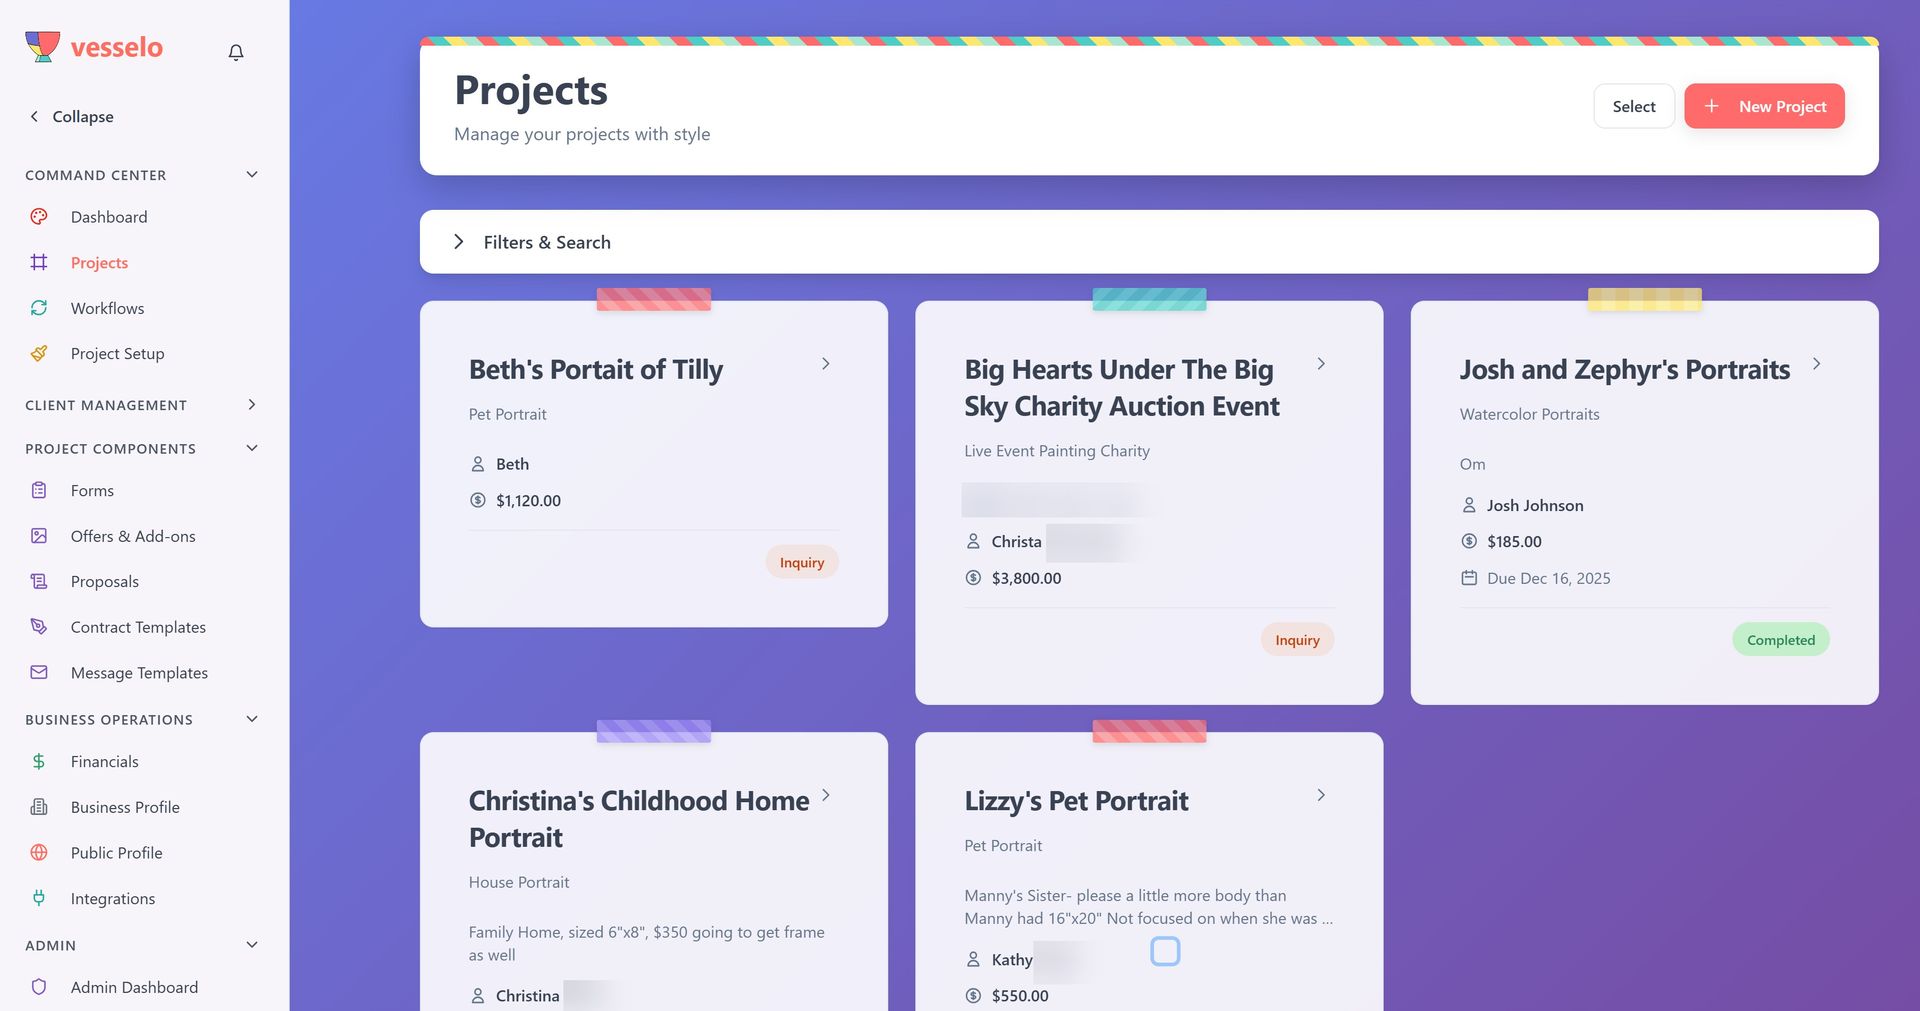Click the Contract Templates pen icon

[x=39, y=627]
